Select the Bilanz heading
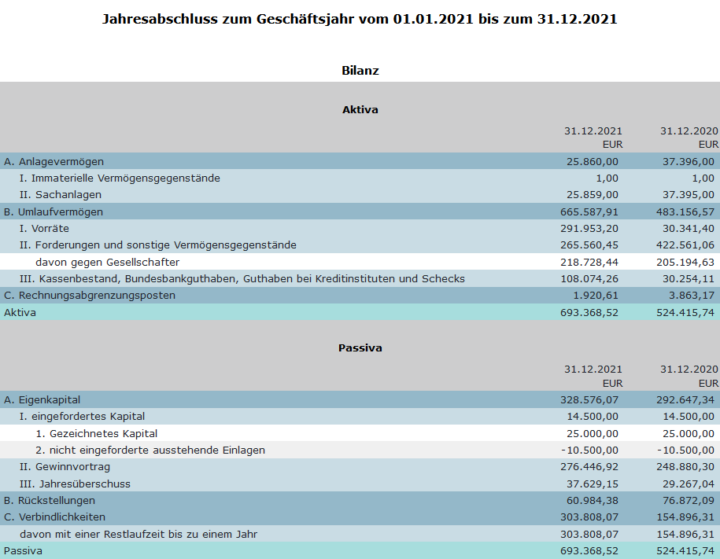This screenshot has width=720, height=559. 360,71
